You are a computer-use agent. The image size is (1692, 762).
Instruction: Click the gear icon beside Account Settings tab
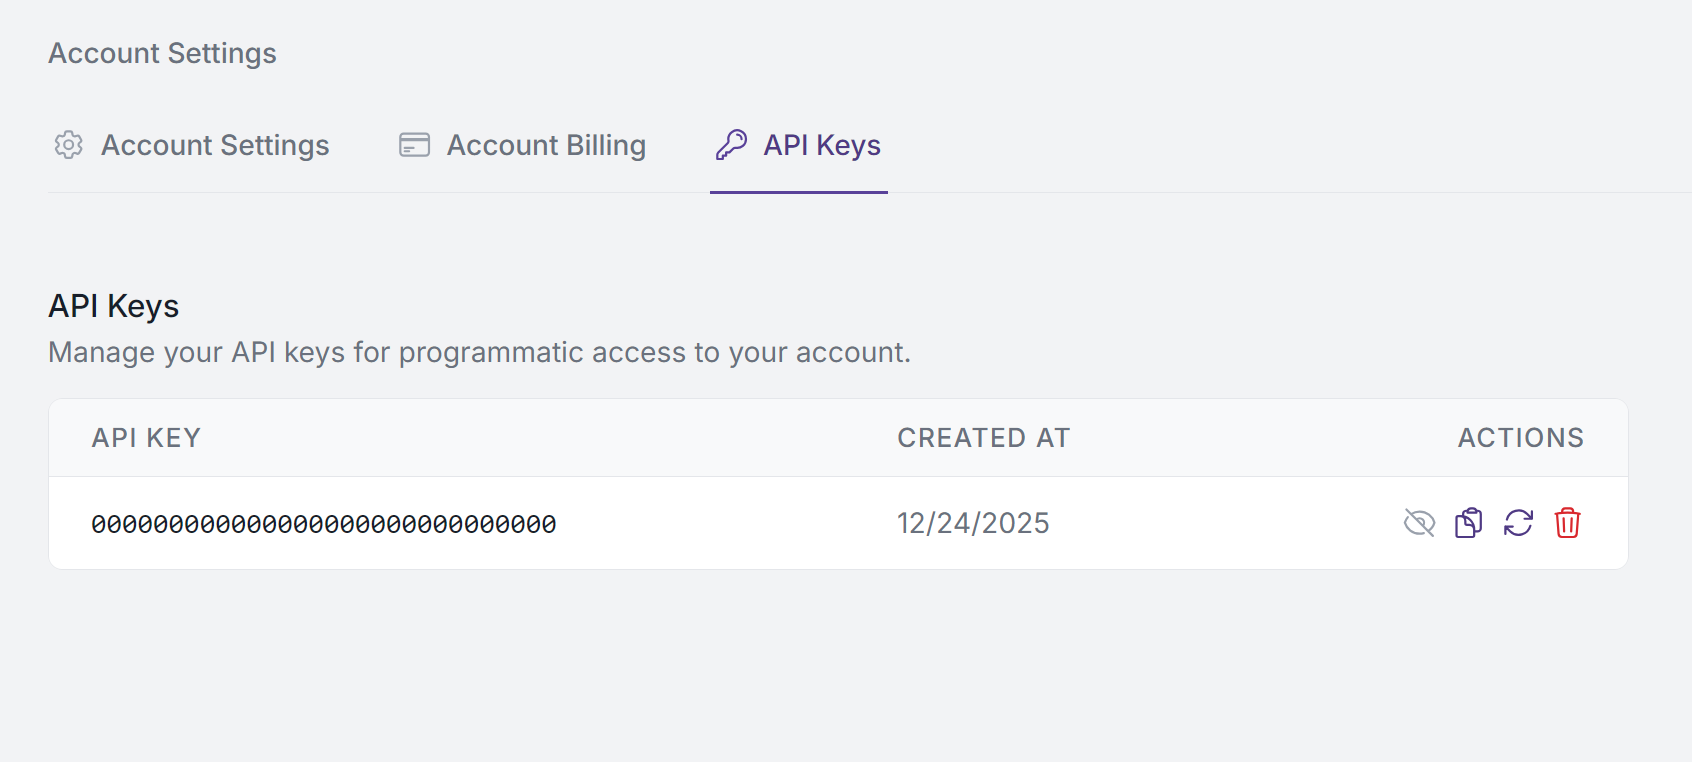(68, 145)
